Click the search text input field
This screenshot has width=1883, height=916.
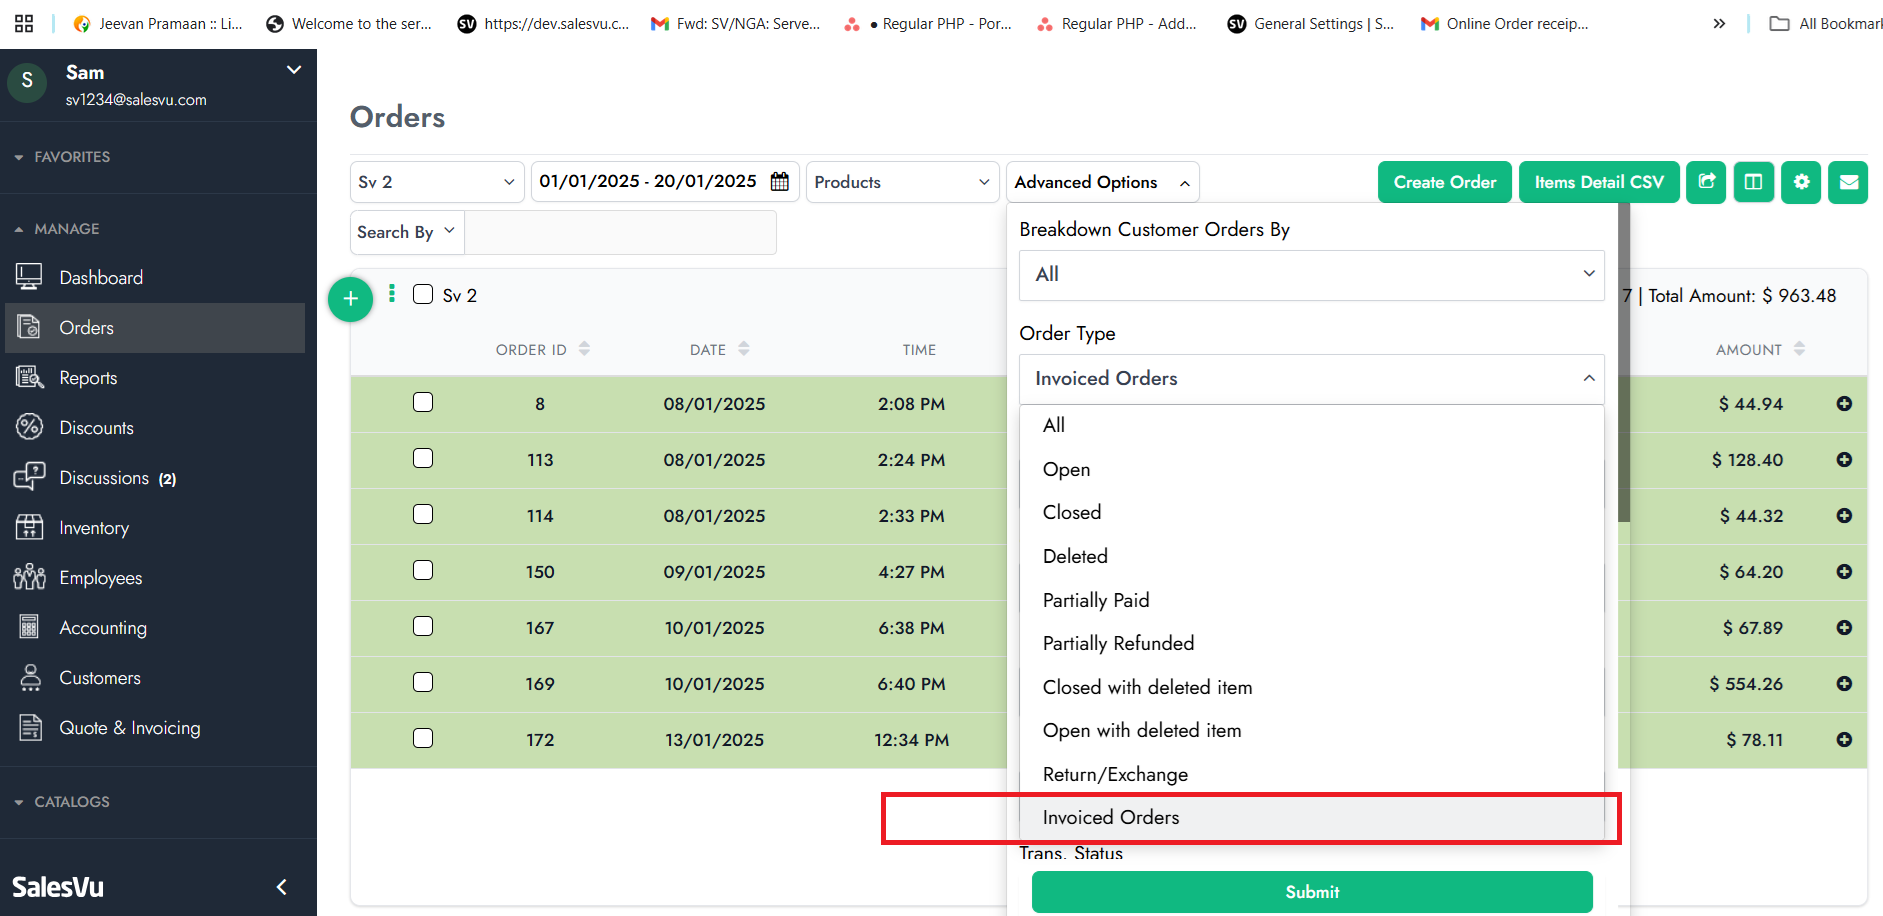tap(620, 232)
